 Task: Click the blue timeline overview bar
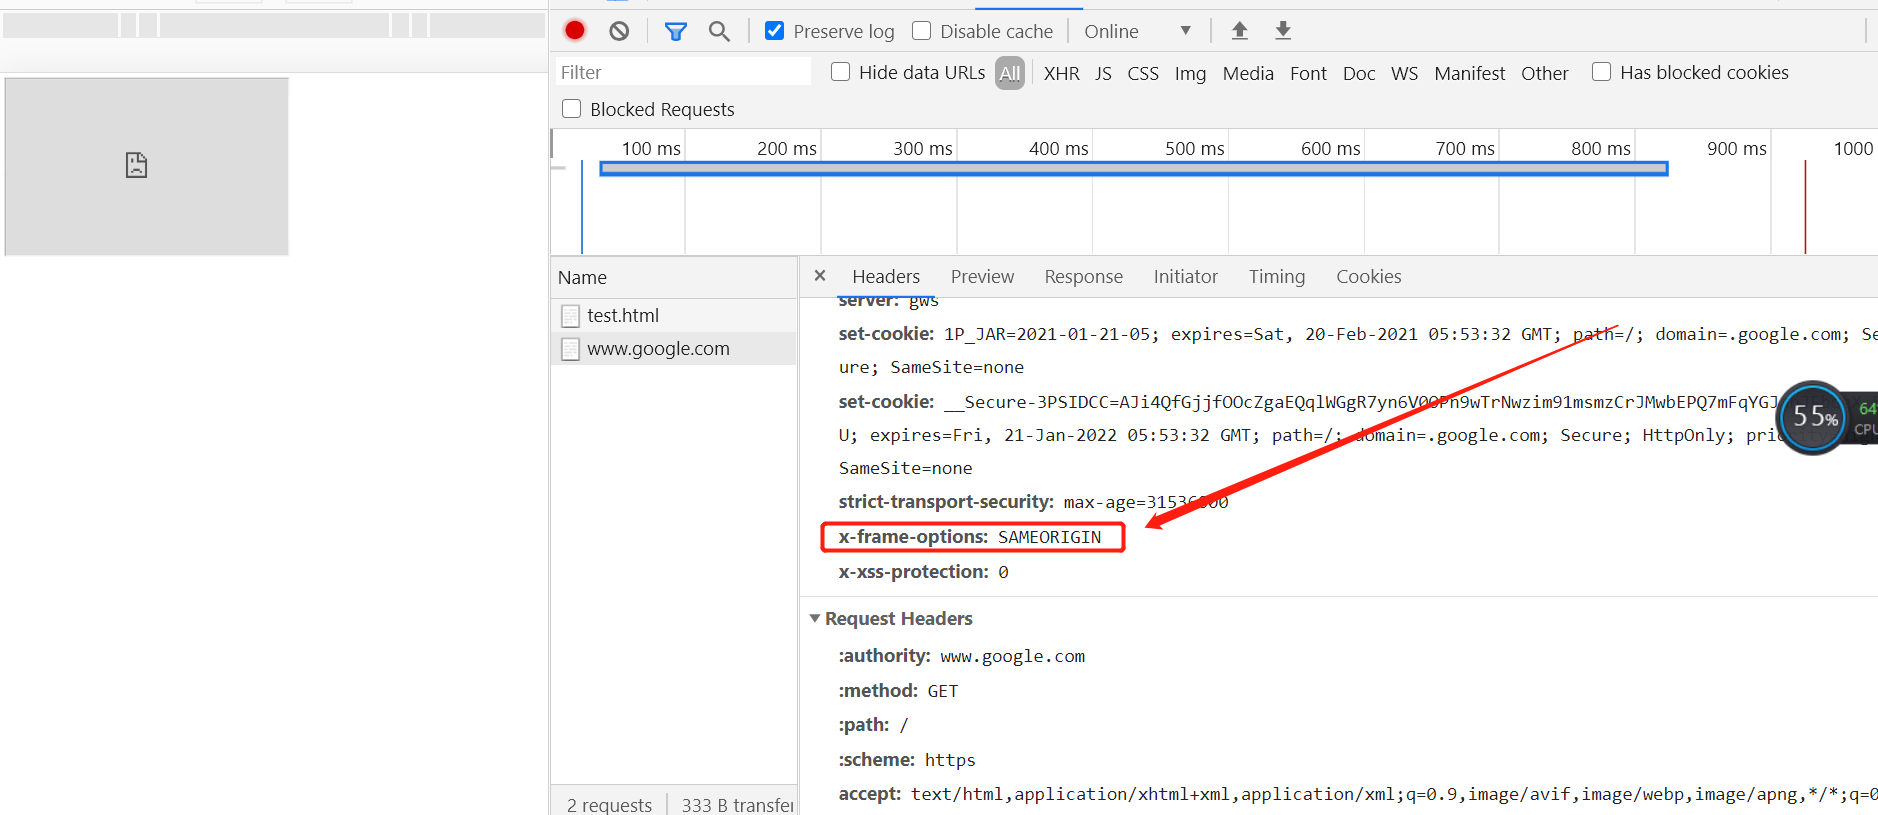pyautogui.click(x=1133, y=169)
